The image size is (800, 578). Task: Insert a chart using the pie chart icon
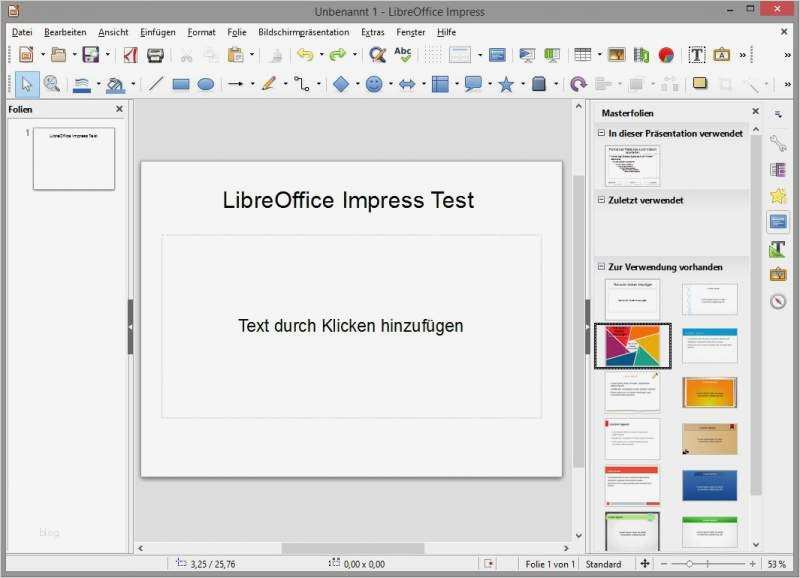pos(667,57)
